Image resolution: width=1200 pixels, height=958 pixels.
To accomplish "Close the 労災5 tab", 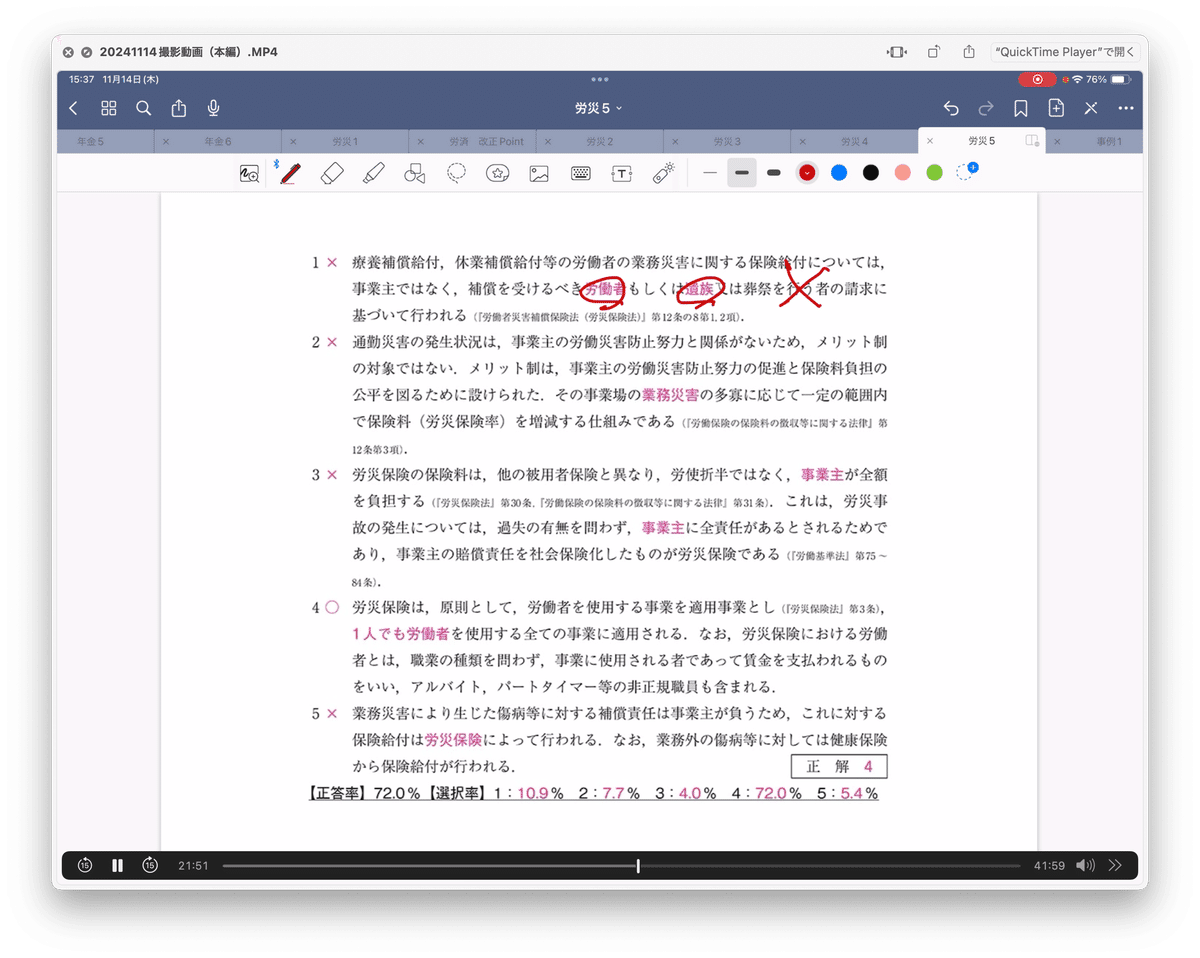I will coord(930,142).
